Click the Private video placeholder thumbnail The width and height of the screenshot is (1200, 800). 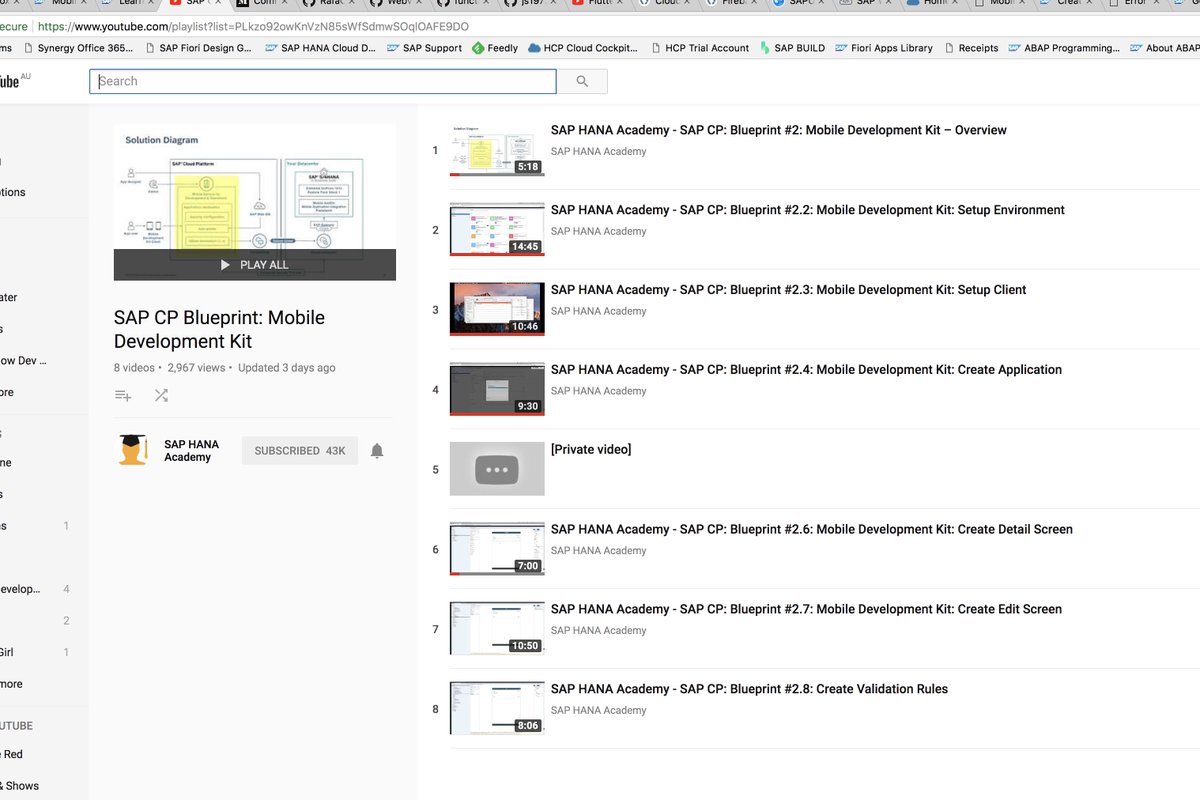497,469
